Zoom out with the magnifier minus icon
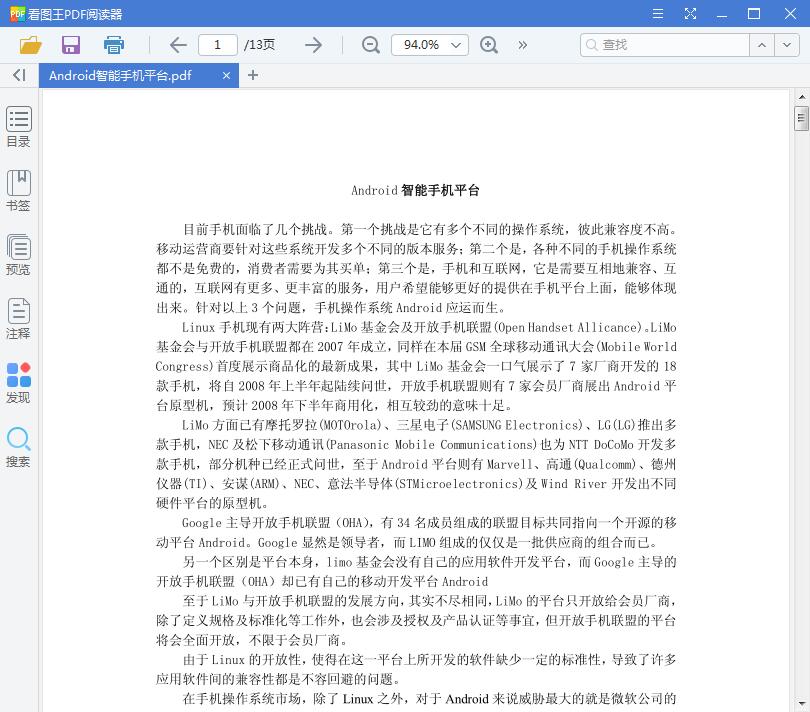Image resolution: width=810 pixels, height=712 pixels. click(x=370, y=45)
